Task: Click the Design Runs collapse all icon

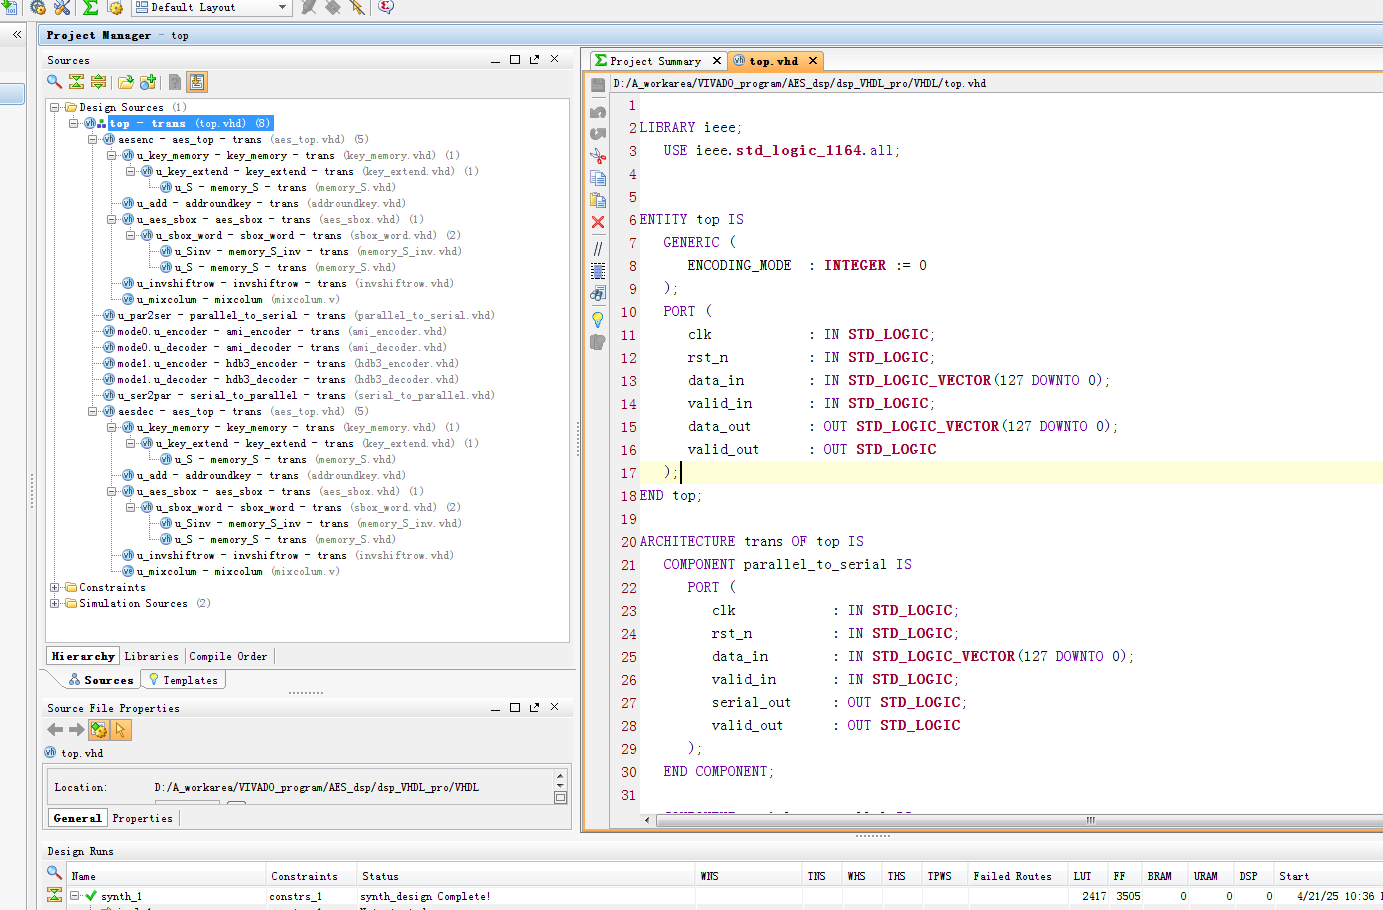Action: pos(54,894)
